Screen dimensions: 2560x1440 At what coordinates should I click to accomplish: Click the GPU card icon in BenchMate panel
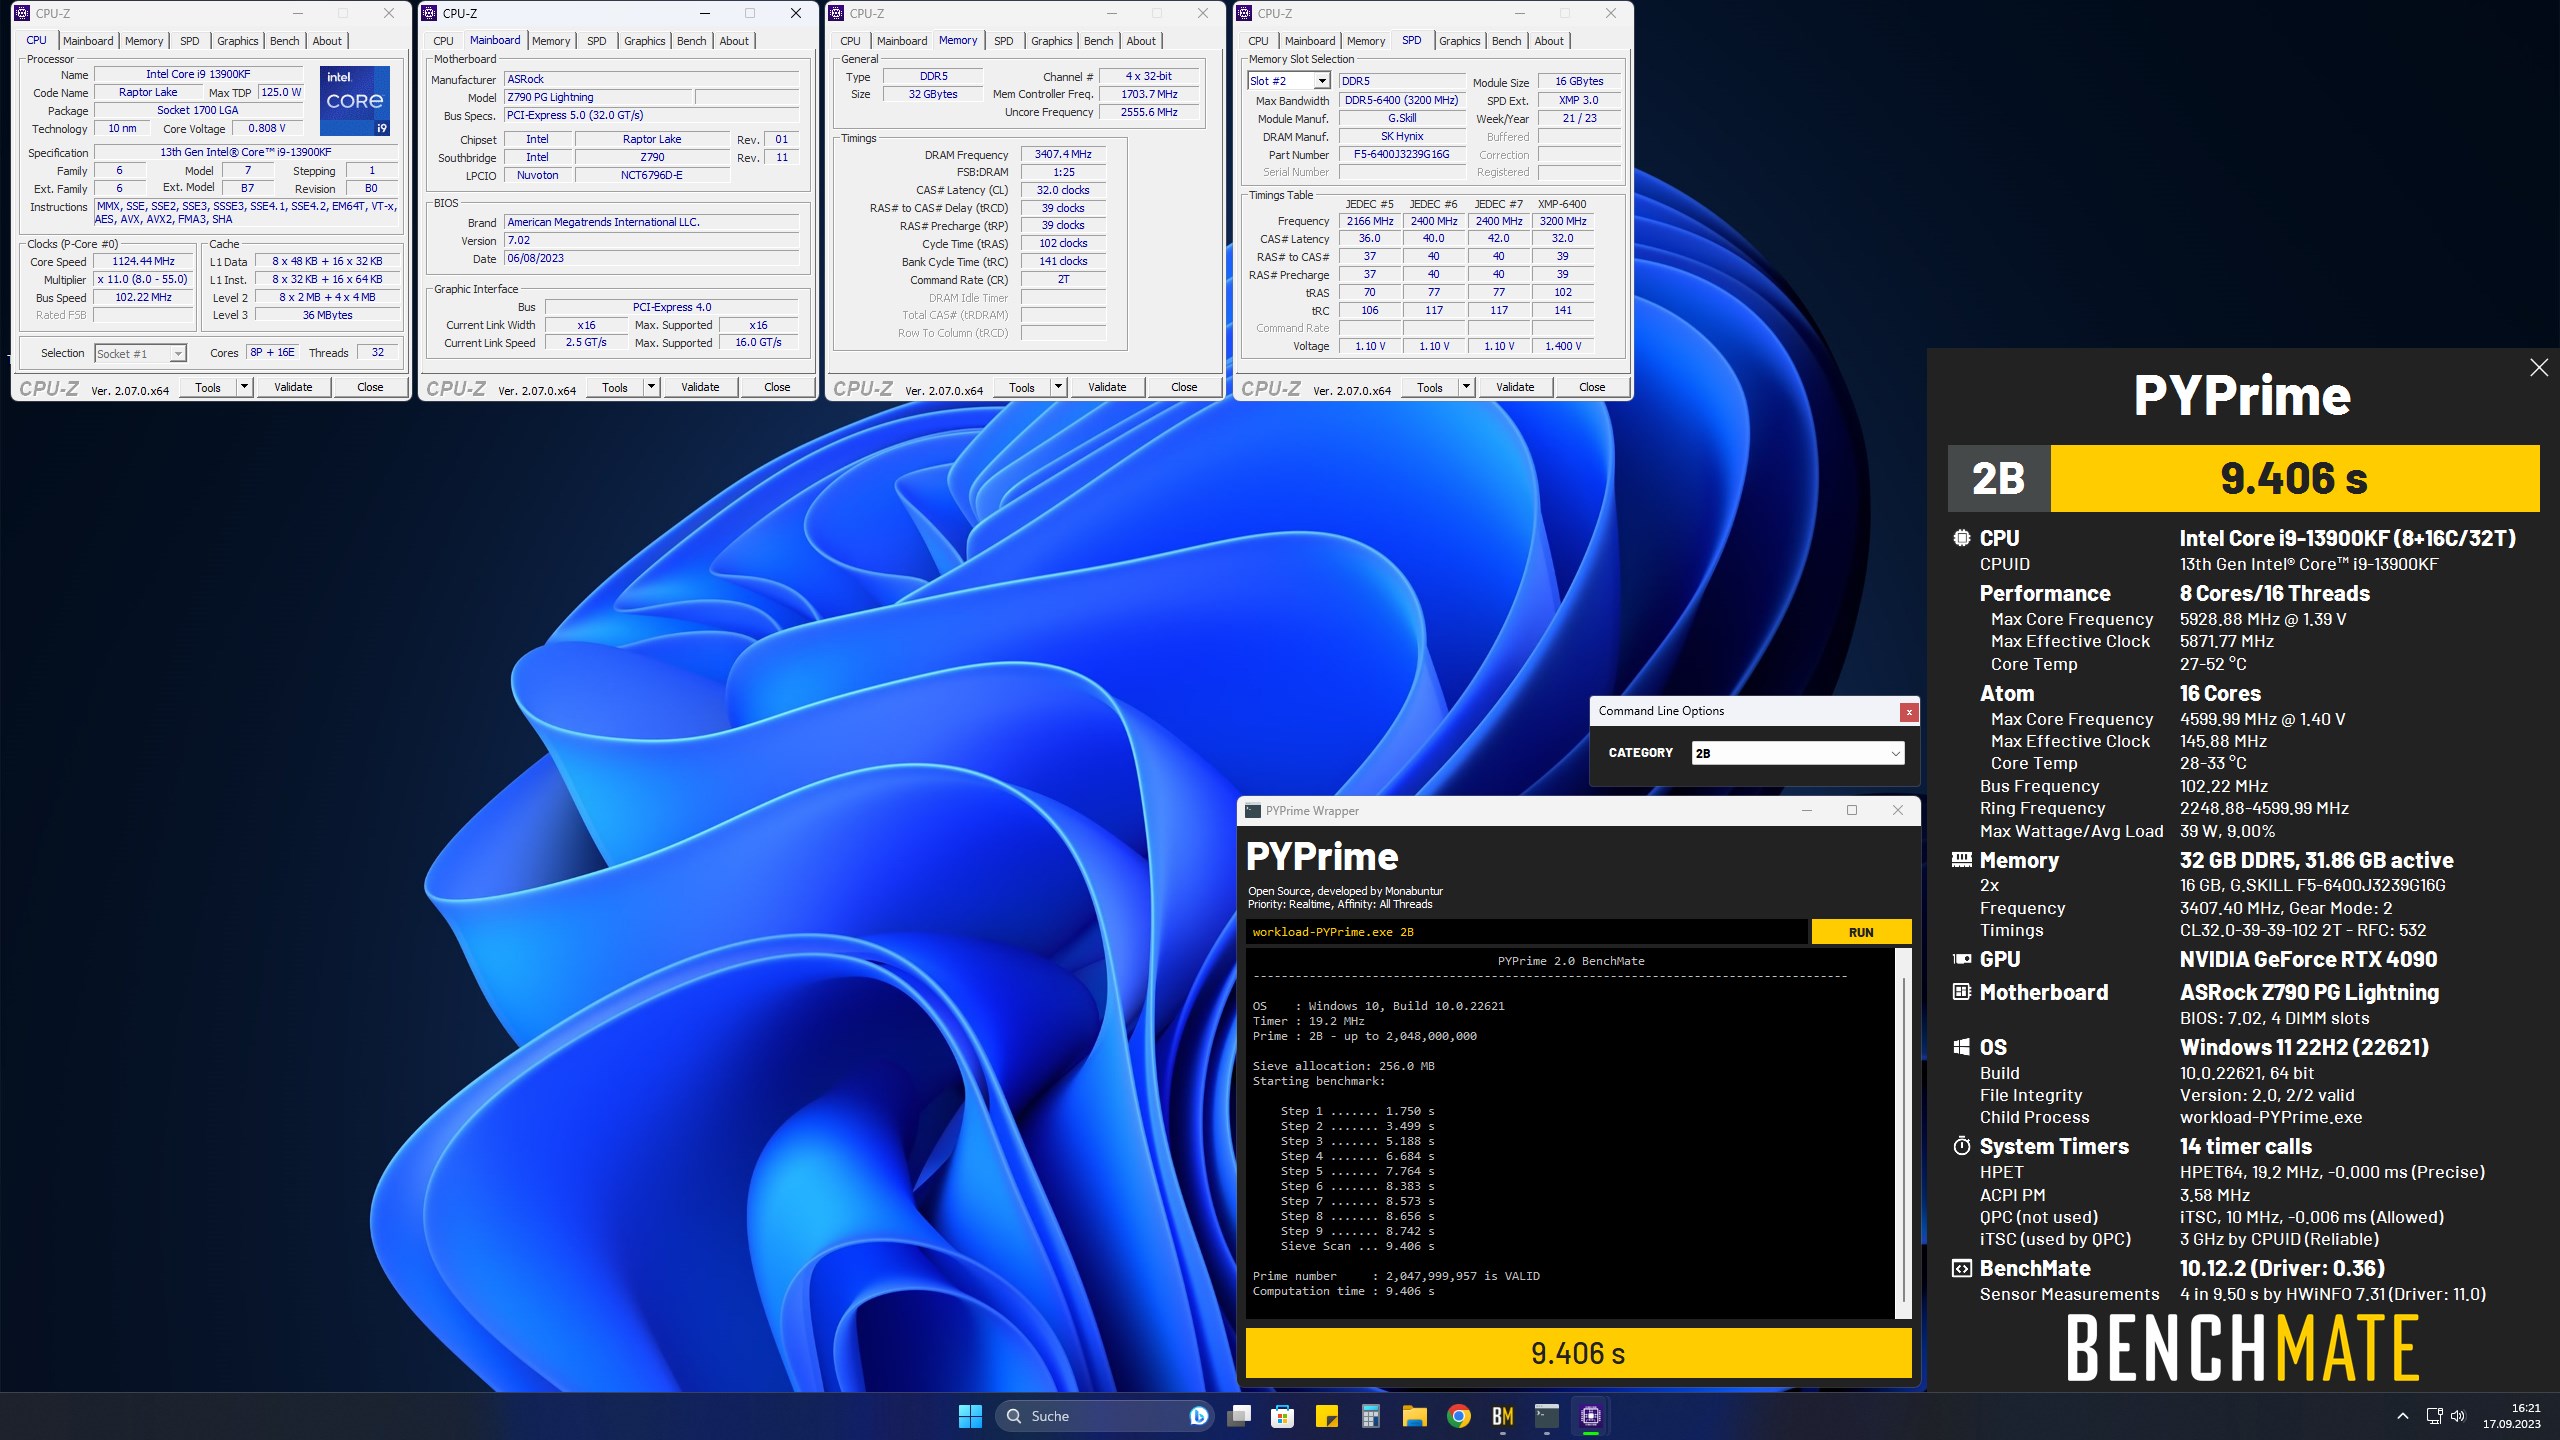[1962, 959]
